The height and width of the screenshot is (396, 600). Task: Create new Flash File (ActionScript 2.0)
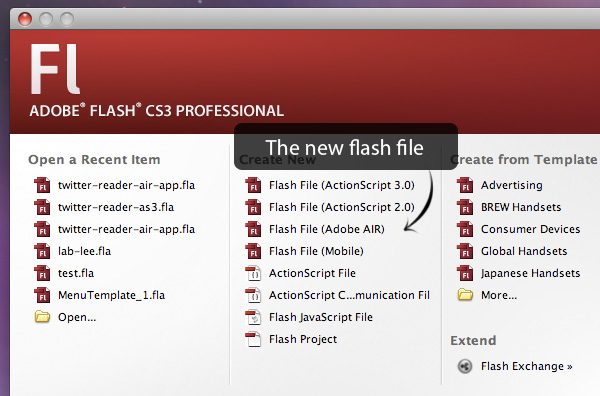[x=342, y=207]
